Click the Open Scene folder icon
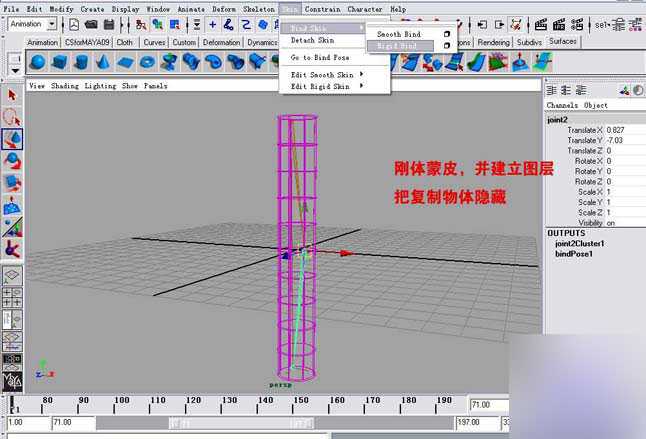The width and height of the screenshot is (646, 439). coord(91,25)
